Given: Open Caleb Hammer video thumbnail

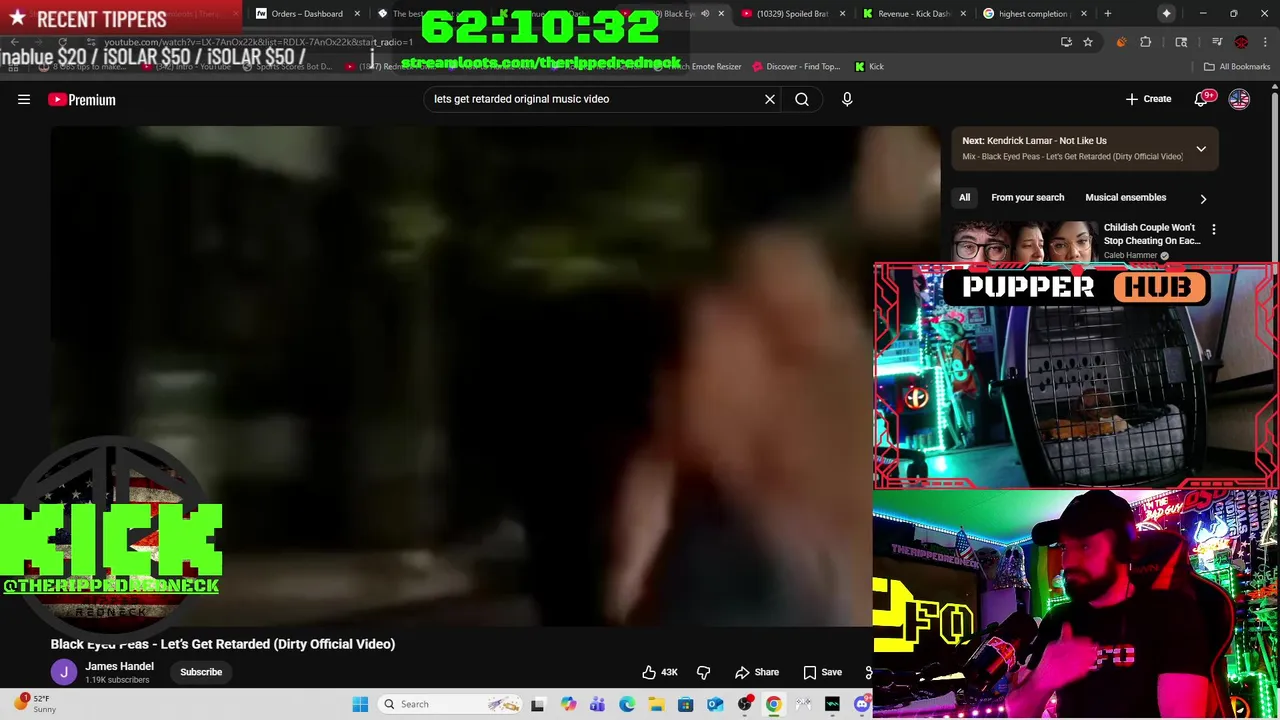Looking at the screenshot, I should point(1024,241).
